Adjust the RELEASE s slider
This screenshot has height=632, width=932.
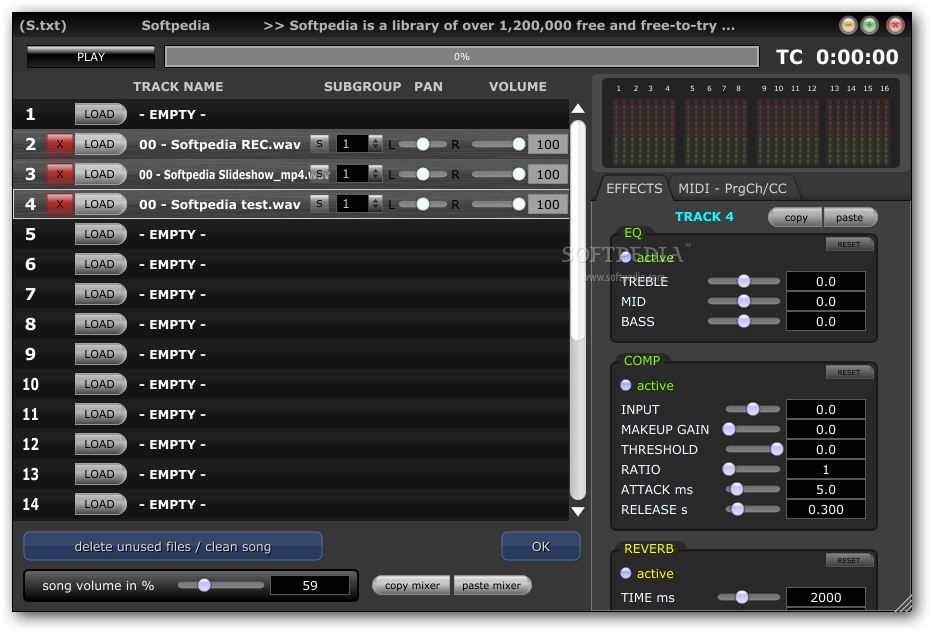pos(752,509)
